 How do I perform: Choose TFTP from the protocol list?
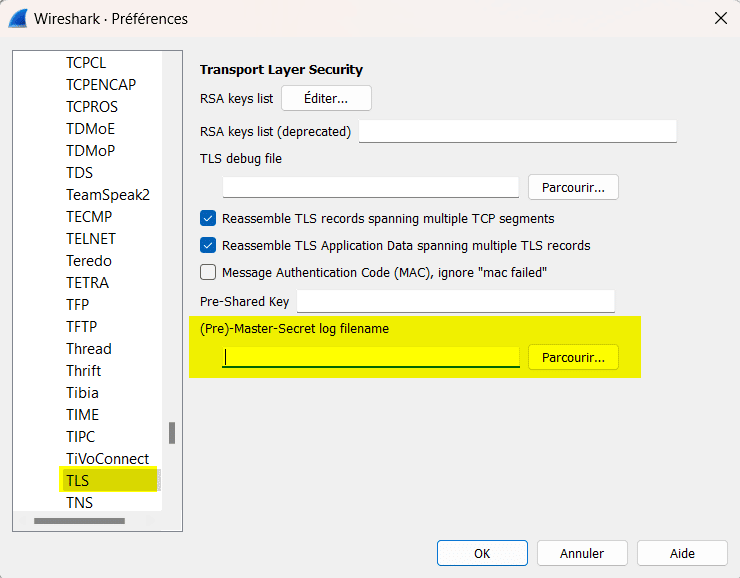81,327
